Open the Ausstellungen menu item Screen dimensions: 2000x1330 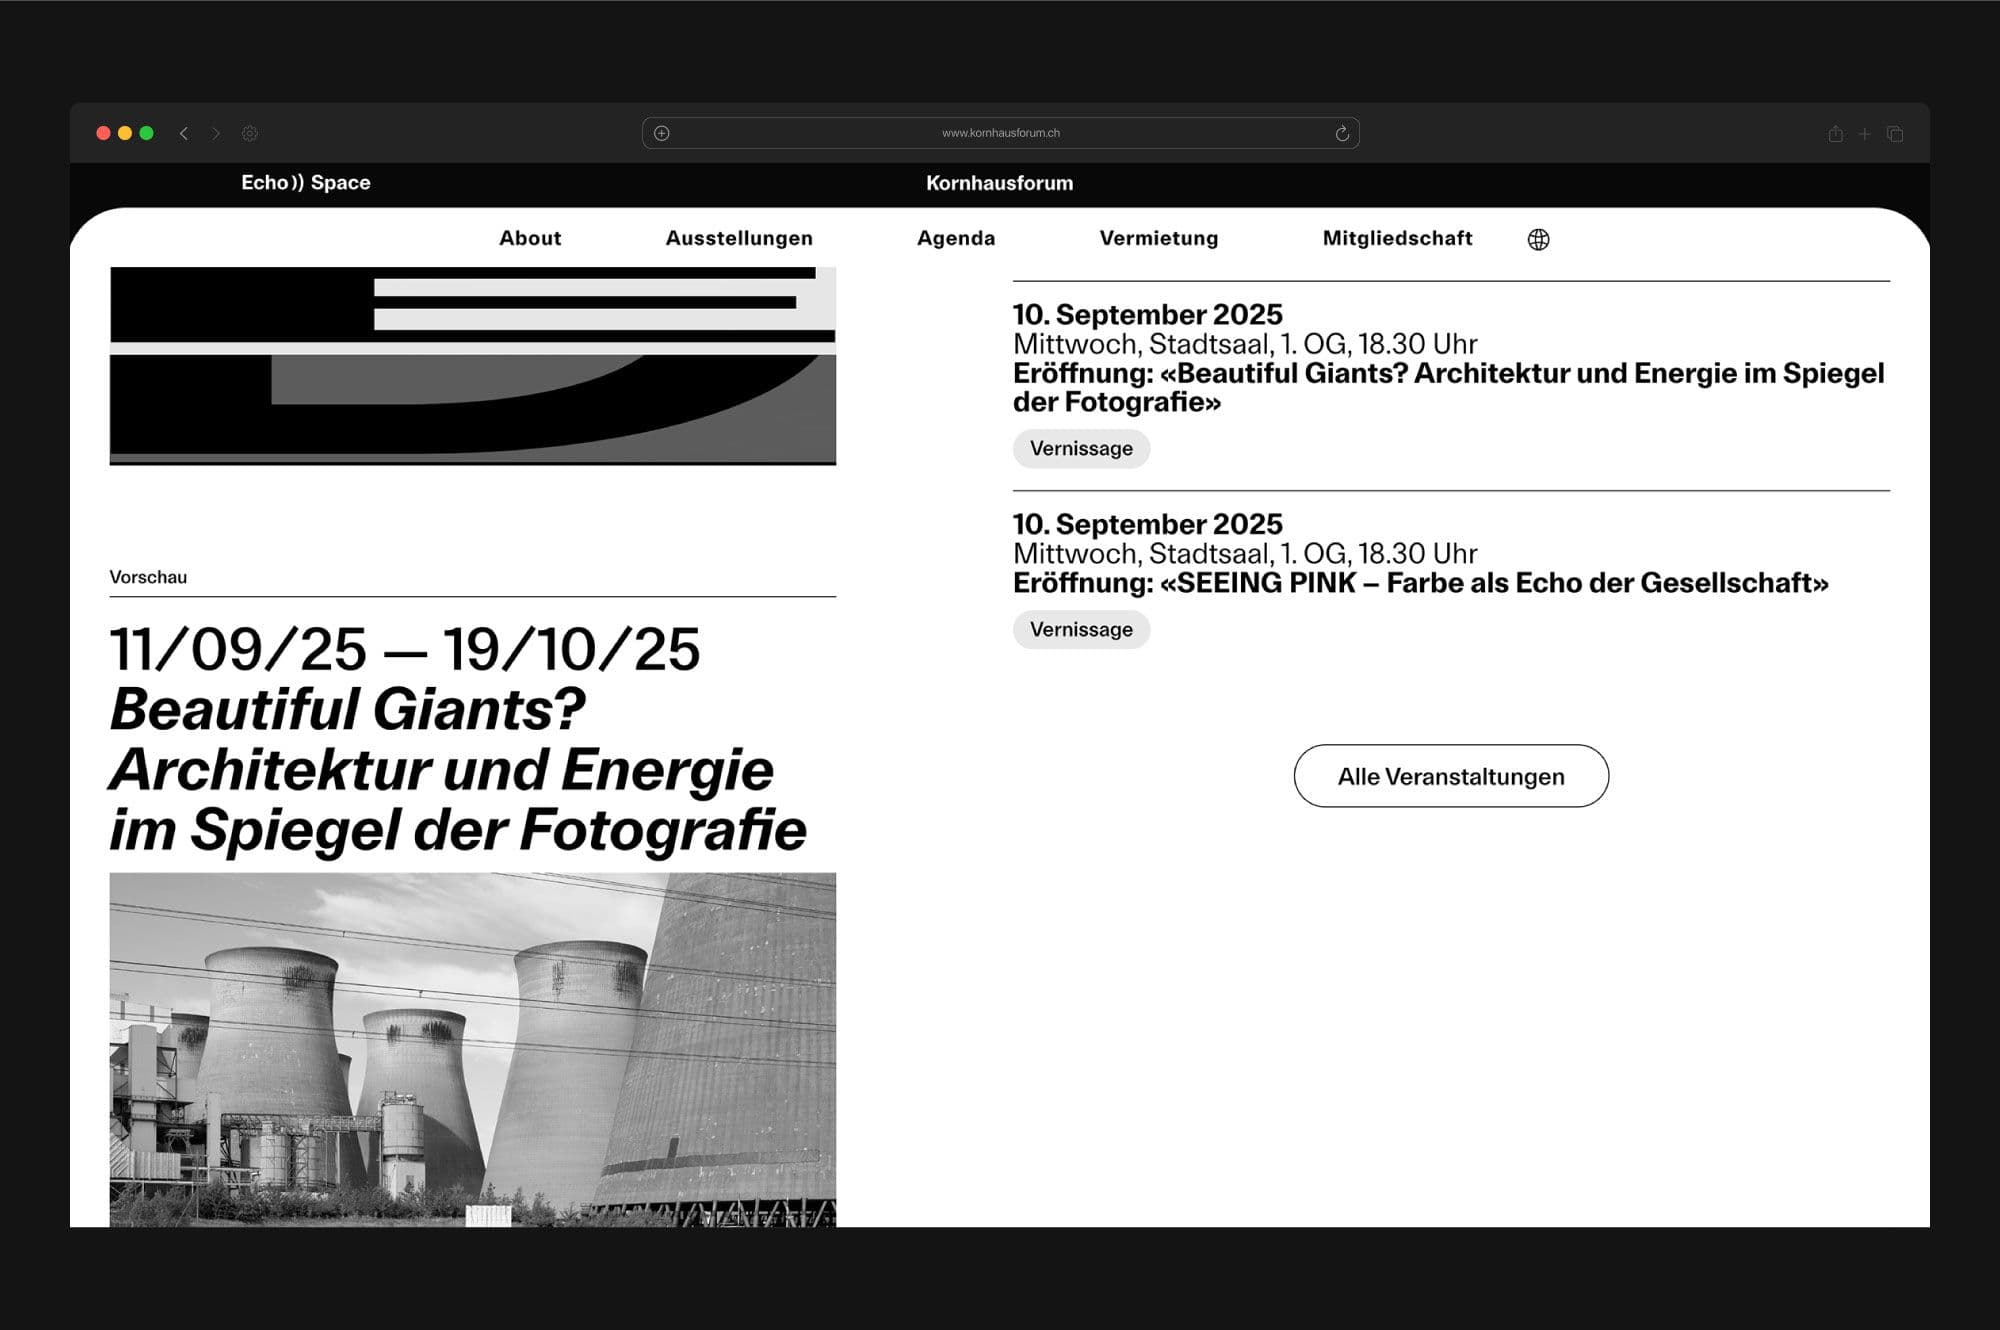click(739, 238)
